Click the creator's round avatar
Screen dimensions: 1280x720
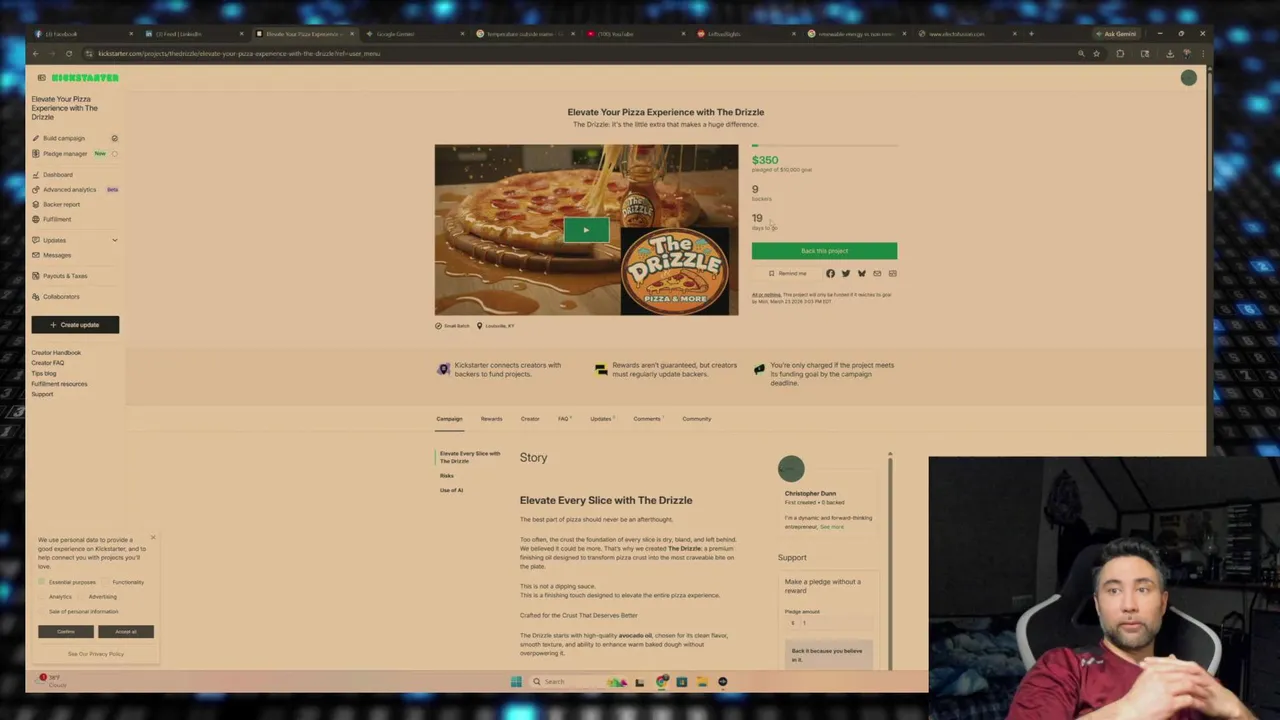click(x=791, y=468)
